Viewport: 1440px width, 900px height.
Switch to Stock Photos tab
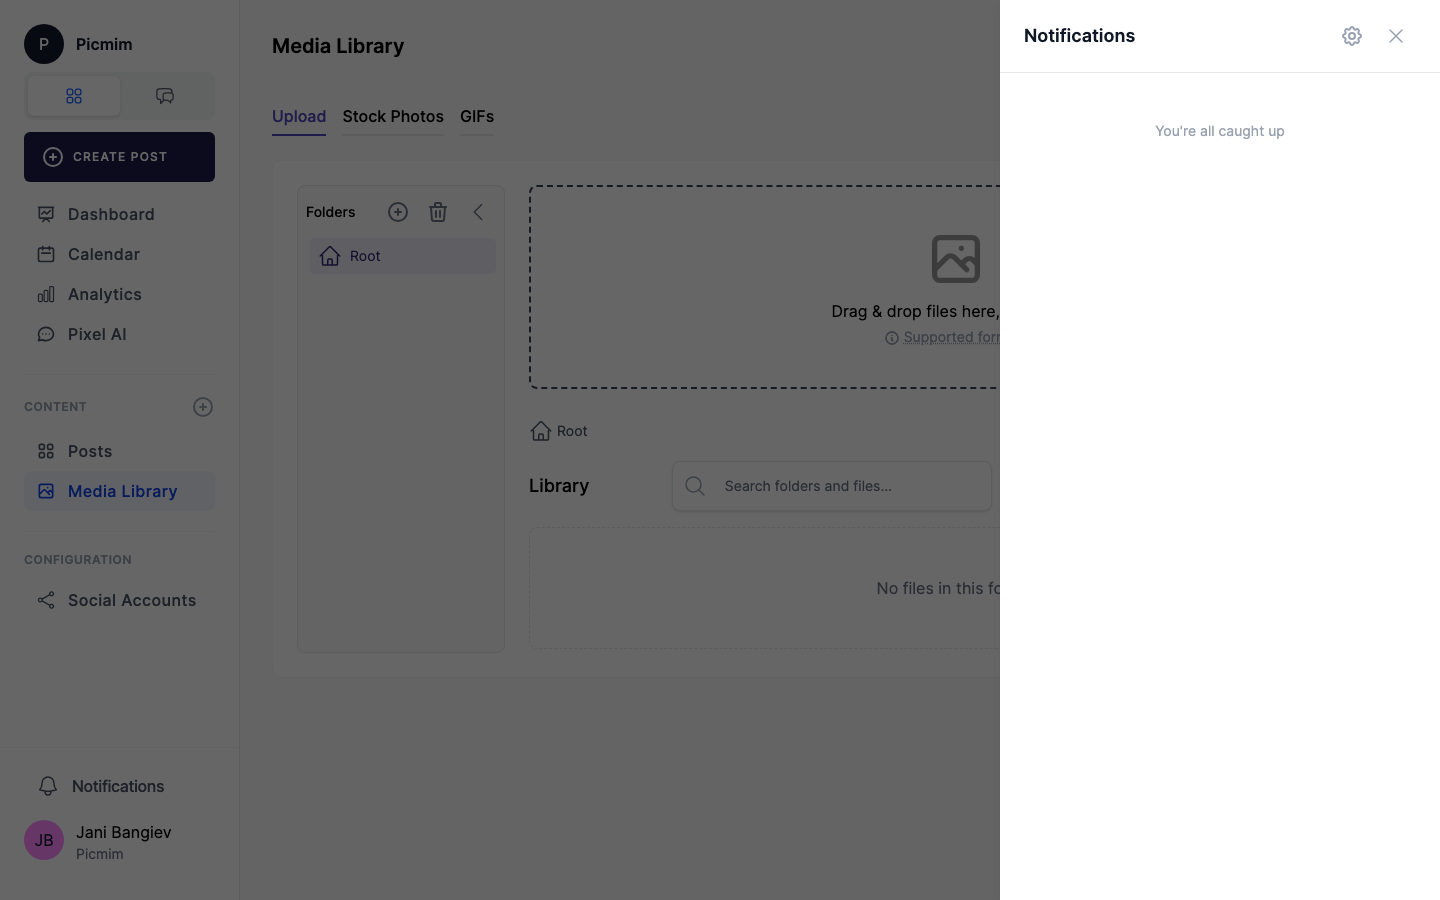tap(393, 116)
